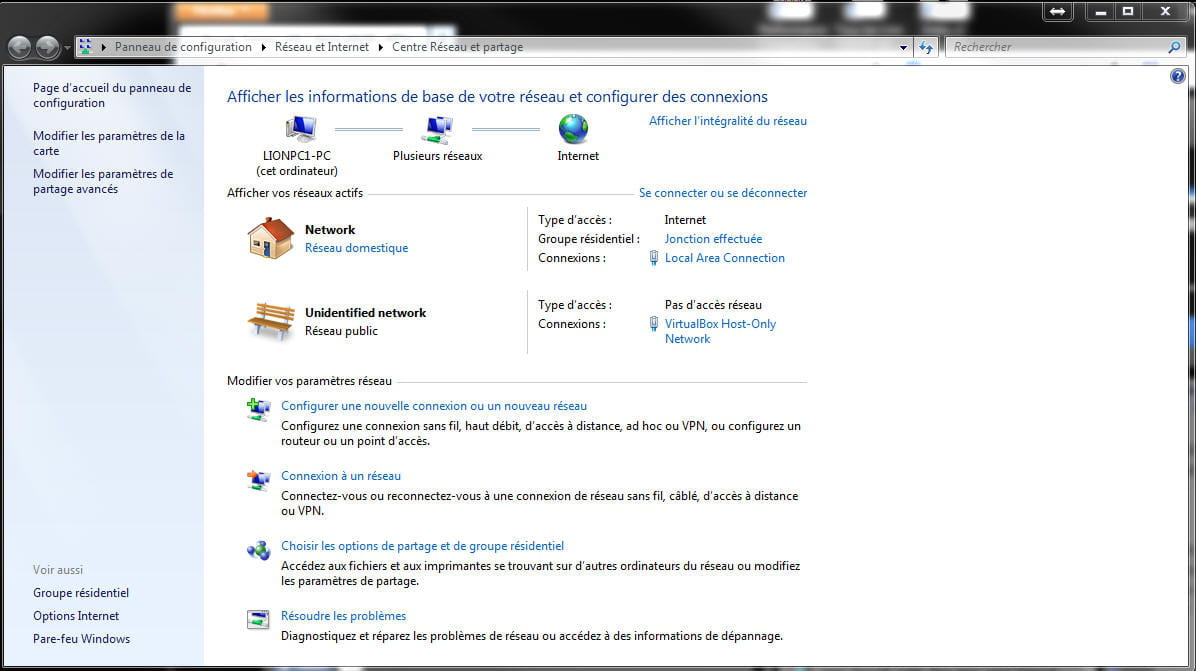The height and width of the screenshot is (671, 1196).
Task: Open the address bar history dropdown arrow
Action: coord(903,47)
